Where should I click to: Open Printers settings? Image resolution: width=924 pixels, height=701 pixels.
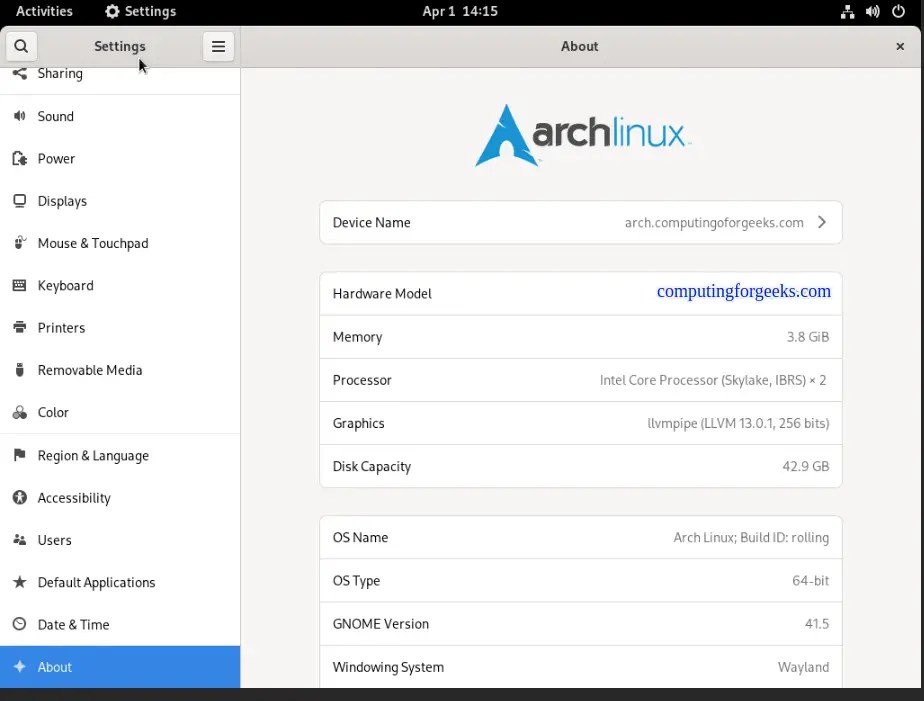pos(60,327)
